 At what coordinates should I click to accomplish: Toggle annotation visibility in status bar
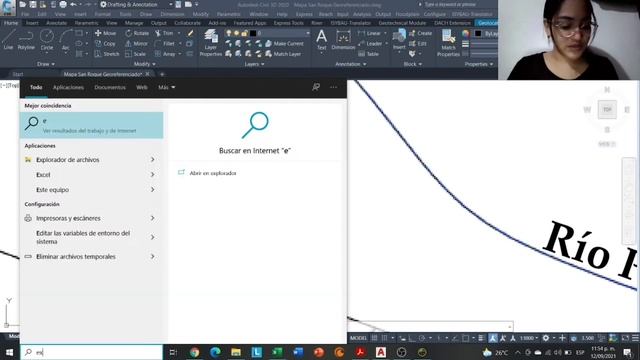coord(493,338)
